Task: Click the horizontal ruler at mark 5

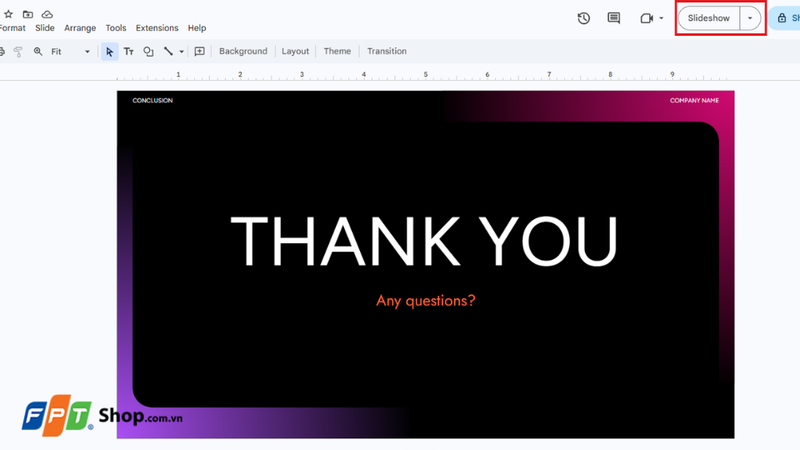Action: [426, 75]
